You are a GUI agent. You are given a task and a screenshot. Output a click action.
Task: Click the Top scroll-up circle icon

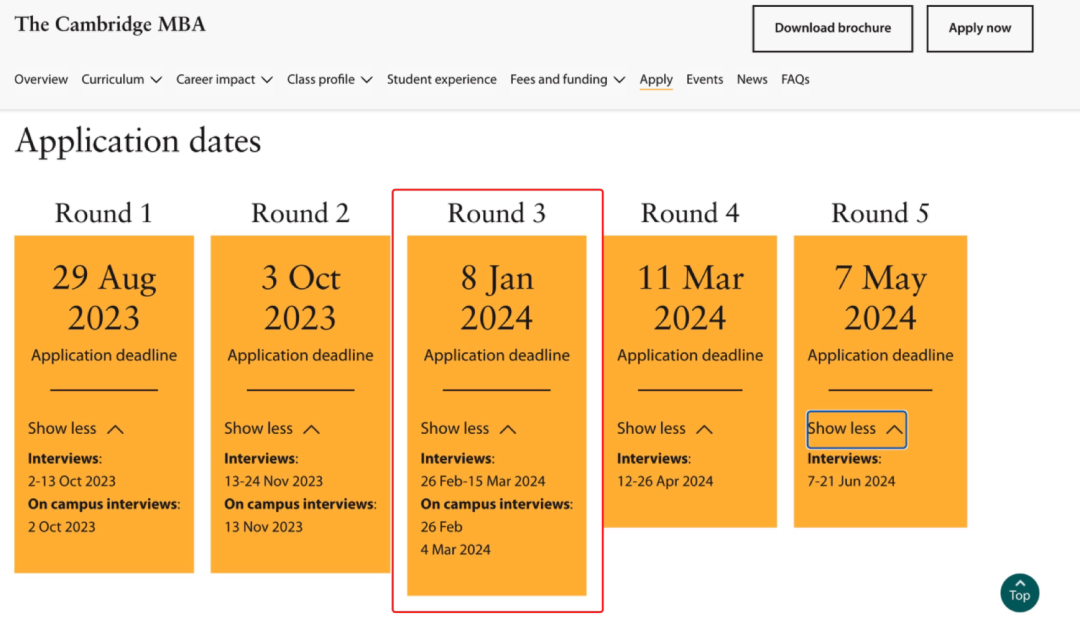pyautogui.click(x=1019, y=592)
